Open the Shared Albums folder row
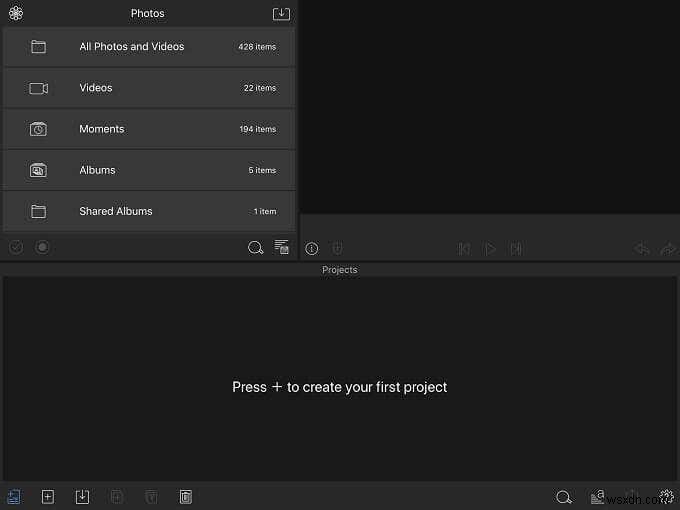680x510 pixels. (x=149, y=212)
